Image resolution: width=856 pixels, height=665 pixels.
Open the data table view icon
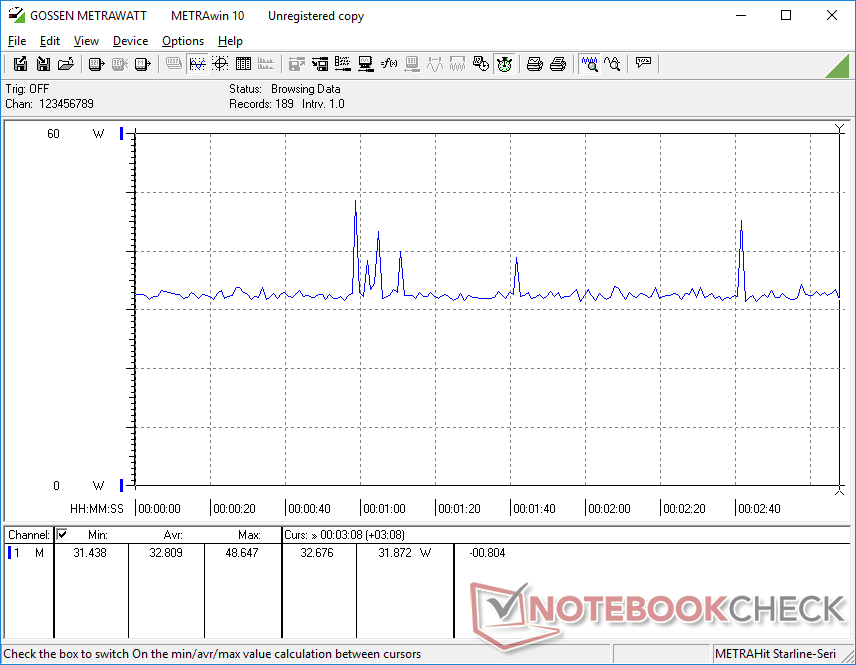(243, 64)
